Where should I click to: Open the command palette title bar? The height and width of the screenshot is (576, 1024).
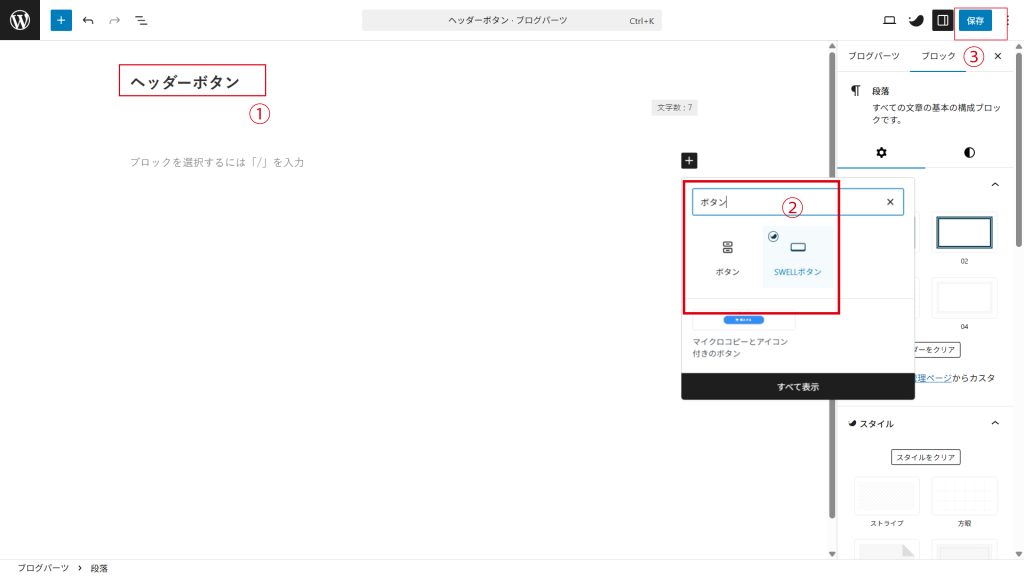click(x=511, y=20)
